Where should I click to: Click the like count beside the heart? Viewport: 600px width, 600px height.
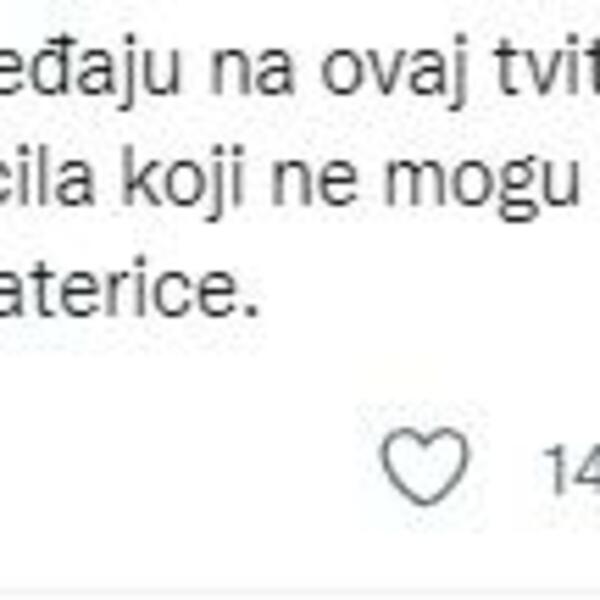coord(571,467)
